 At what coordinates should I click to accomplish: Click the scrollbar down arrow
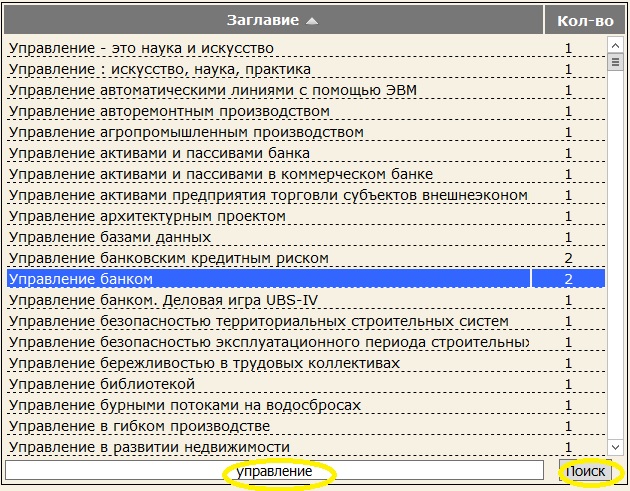616,448
